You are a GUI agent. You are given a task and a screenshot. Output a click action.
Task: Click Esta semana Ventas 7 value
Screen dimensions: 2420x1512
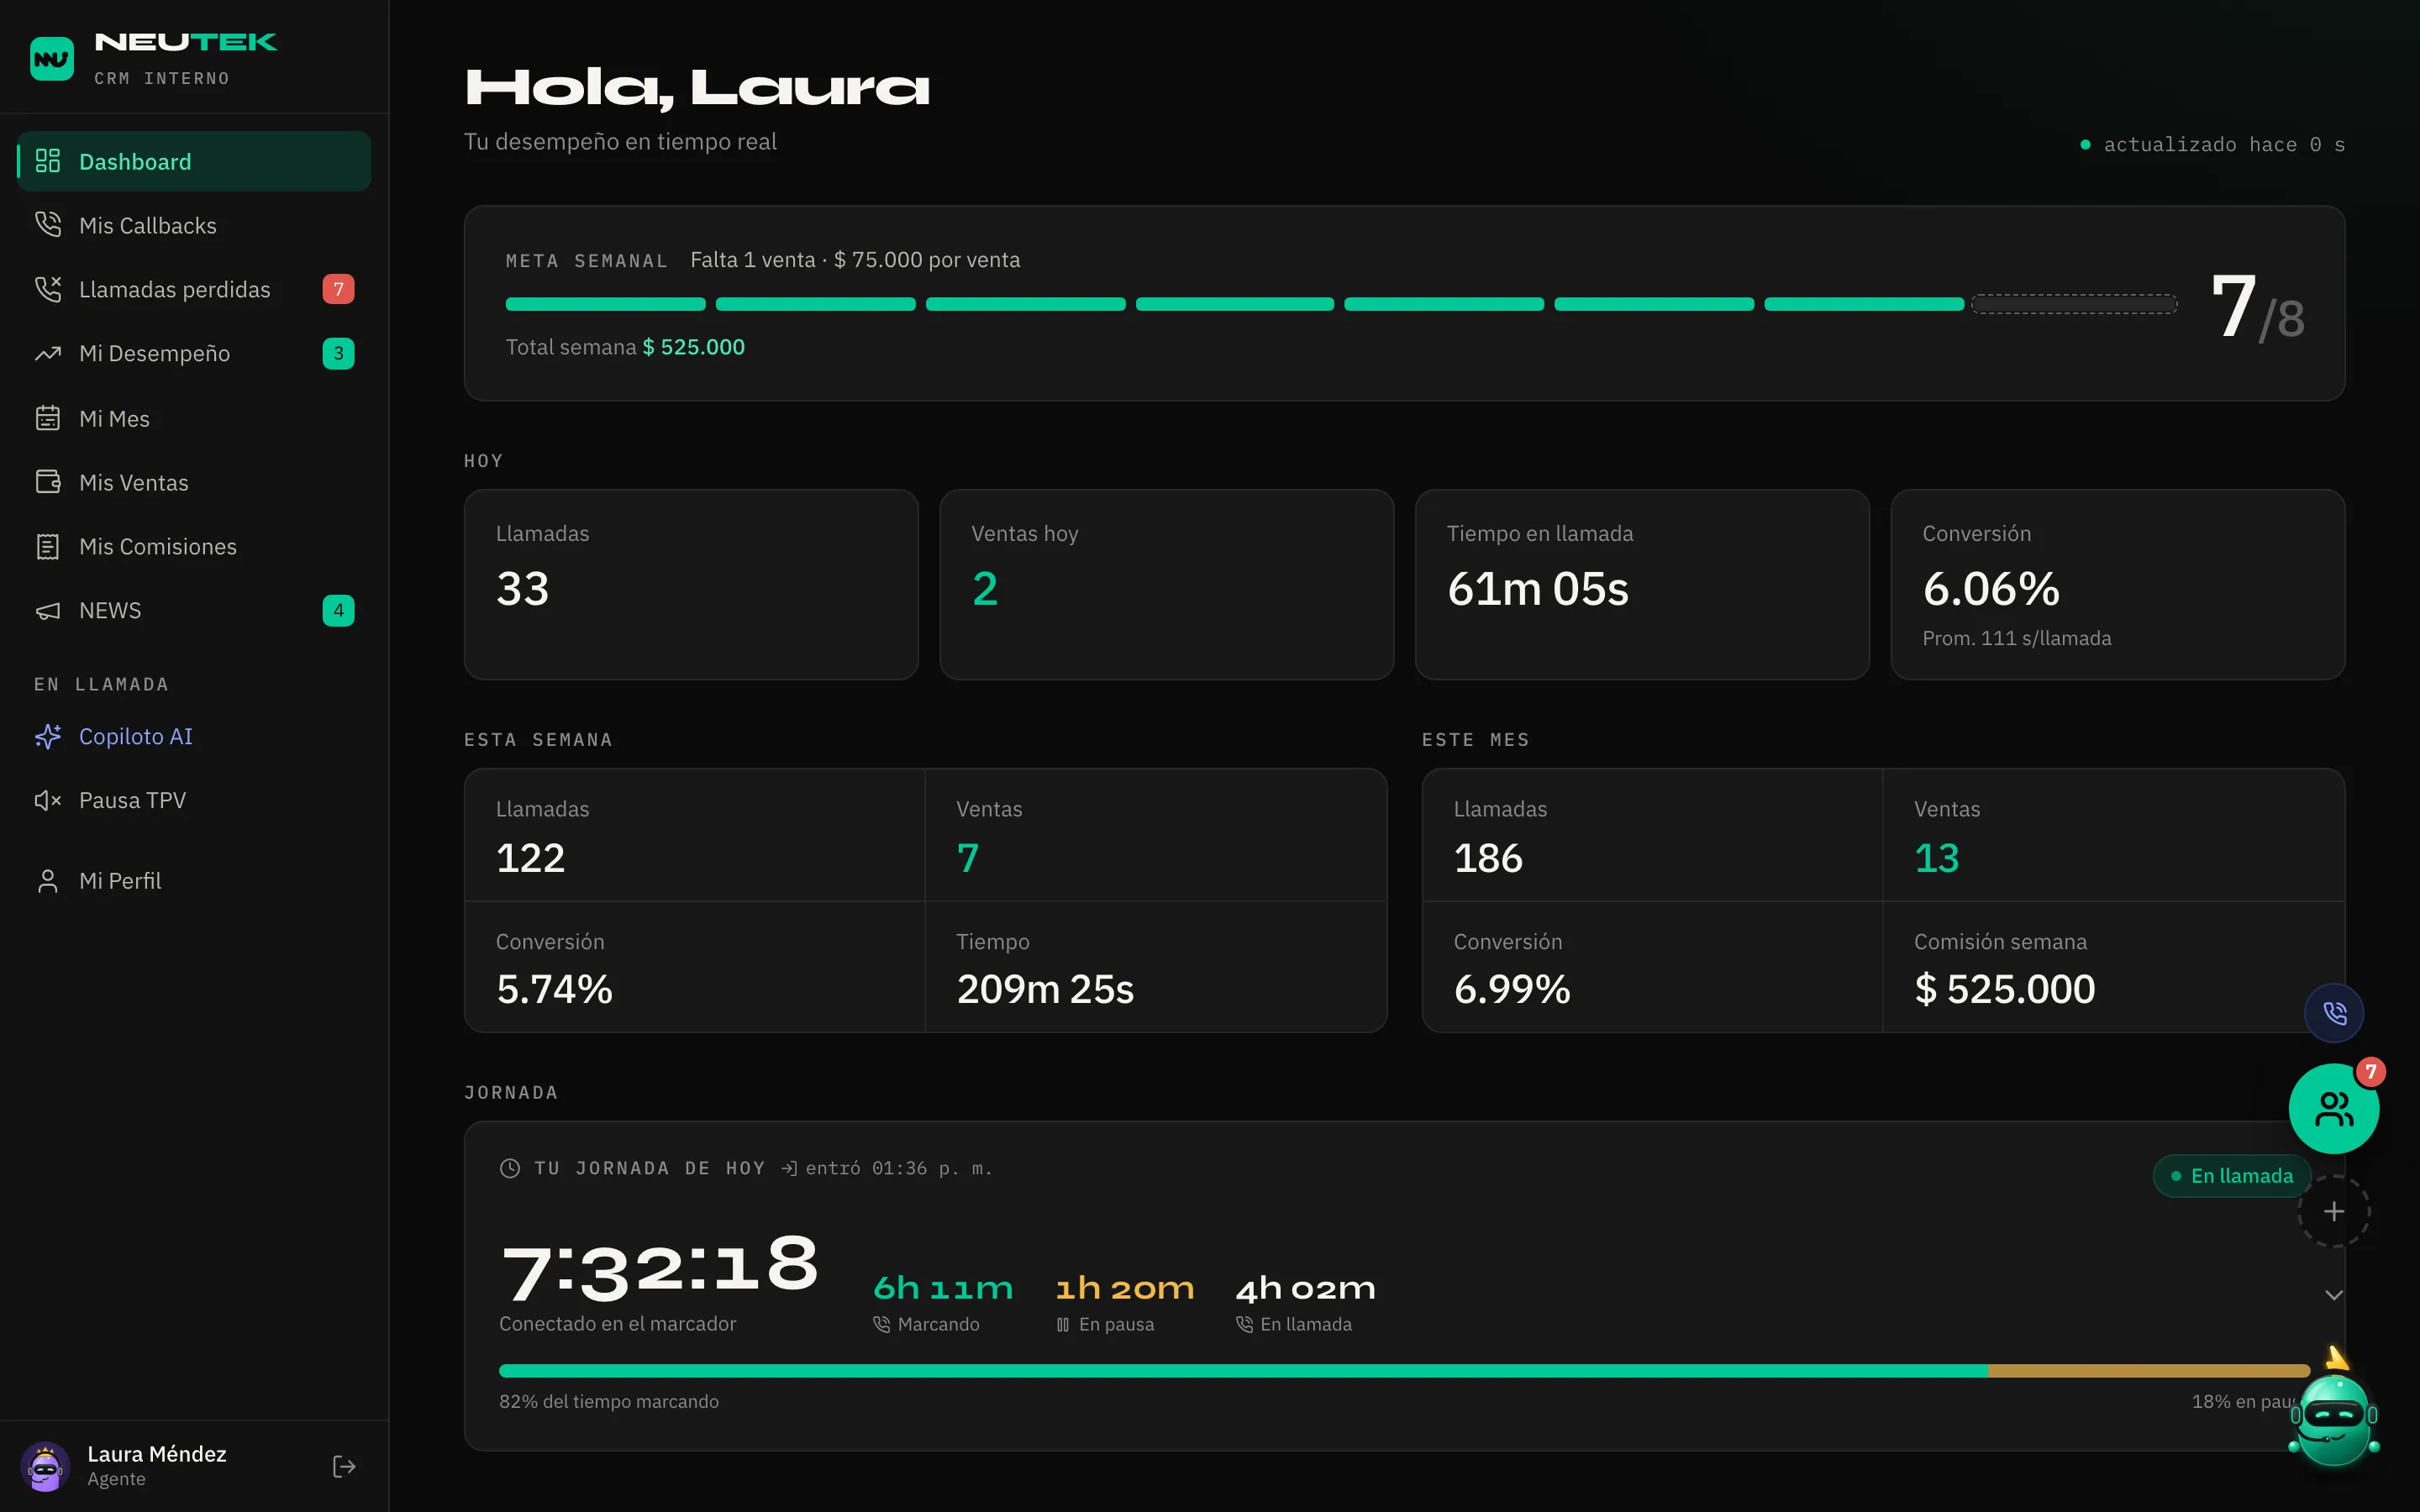pos(968,858)
